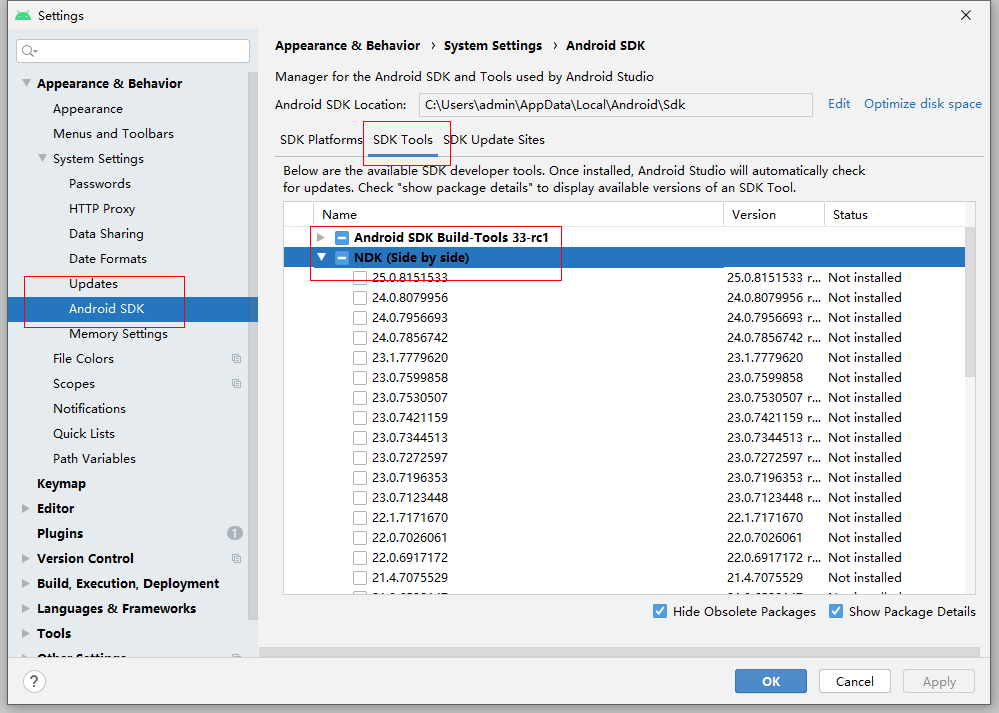
Task: Click the search magnifier icon in the settings search
Action: coord(28,51)
